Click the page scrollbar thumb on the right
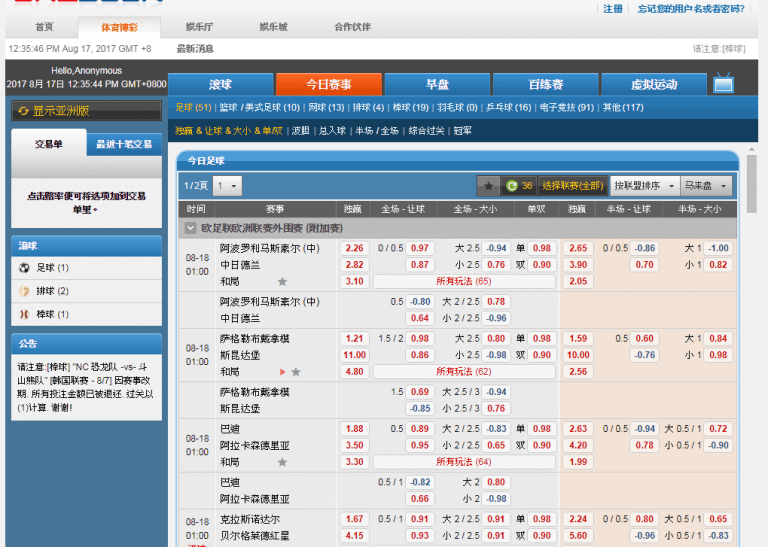Image resolution: width=768 pixels, height=547 pixels. (x=752, y=184)
